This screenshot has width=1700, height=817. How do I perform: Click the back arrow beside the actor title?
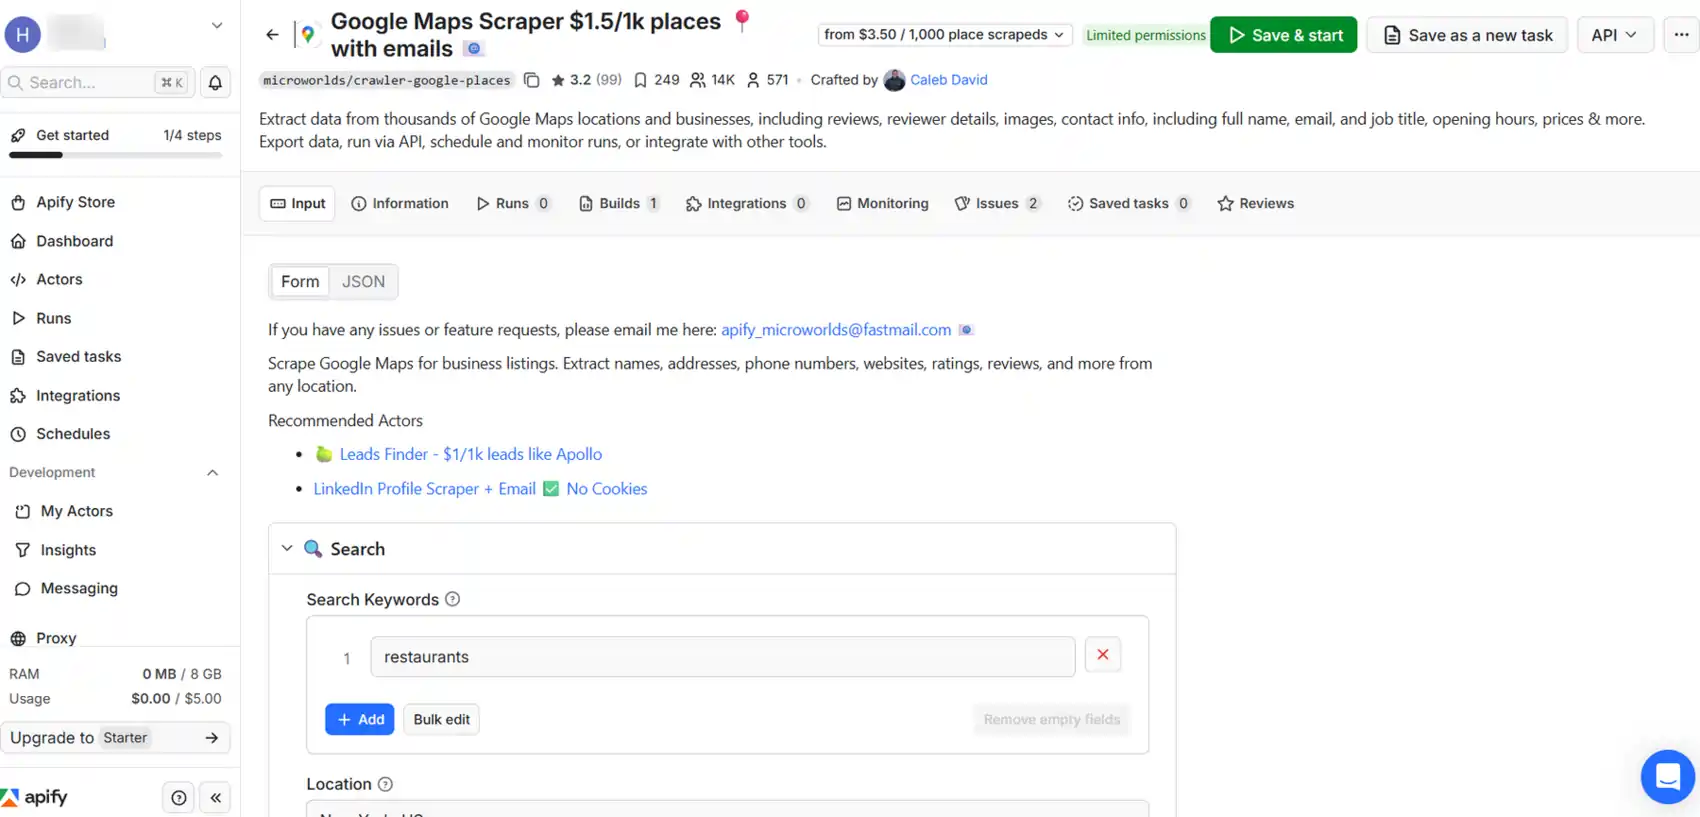272,35
